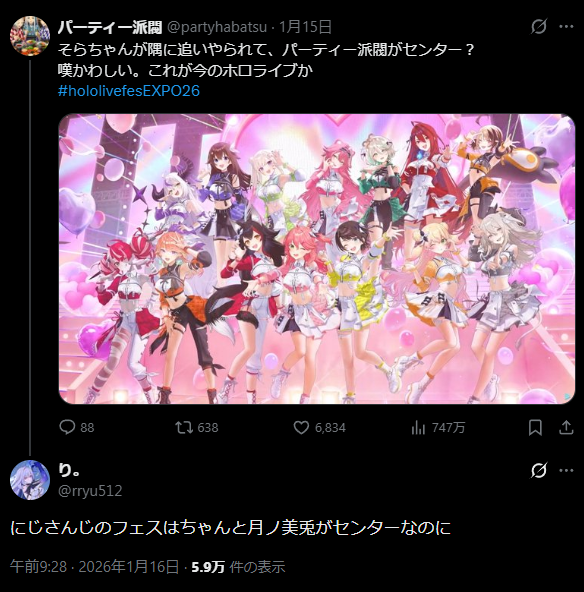Screen dimensions: 584x592
Task: Open り。display name
Action: click(x=69, y=470)
